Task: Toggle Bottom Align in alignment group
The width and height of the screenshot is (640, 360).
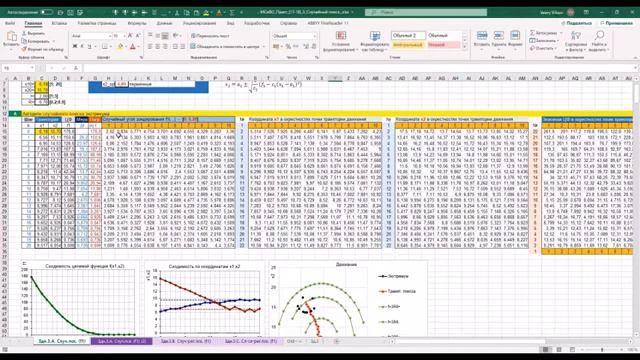Action: [x=165, y=36]
